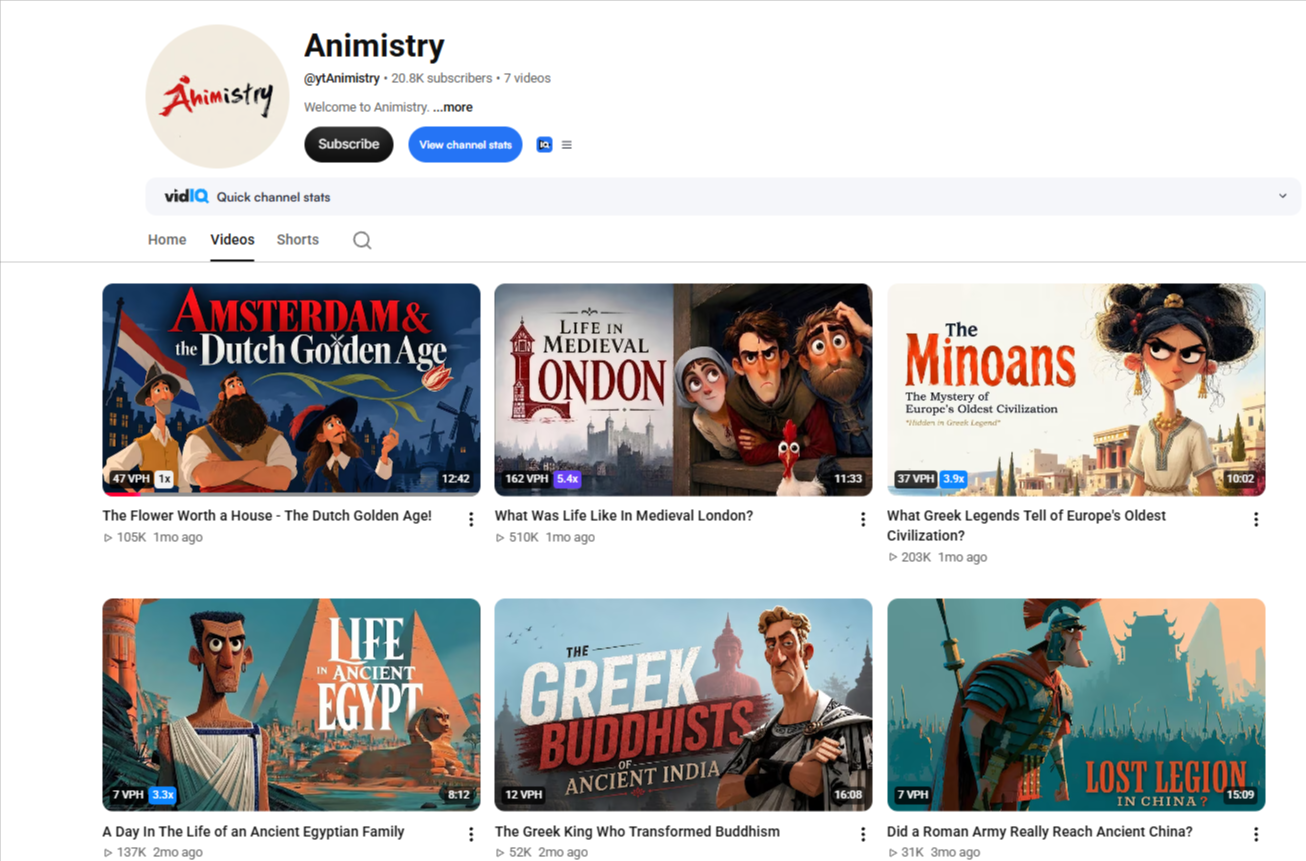Go to the Shorts tab
Viewport: 1306px width, 861px height.
(x=298, y=240)
